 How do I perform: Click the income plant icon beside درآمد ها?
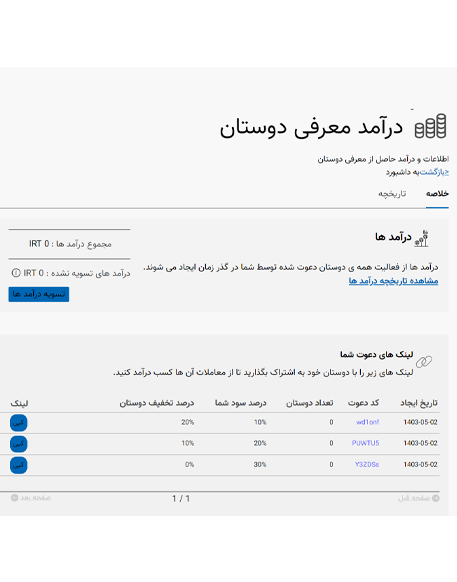[422, 239]
